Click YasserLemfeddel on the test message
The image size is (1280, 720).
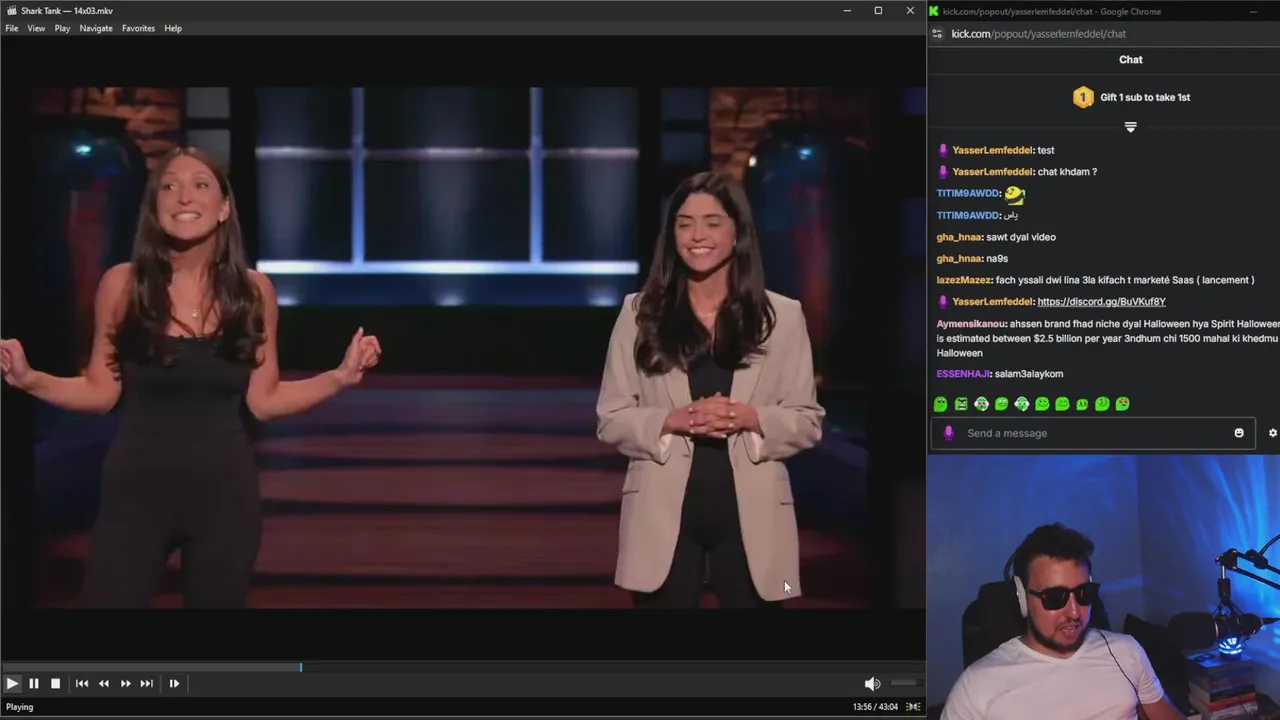point(992,150)
